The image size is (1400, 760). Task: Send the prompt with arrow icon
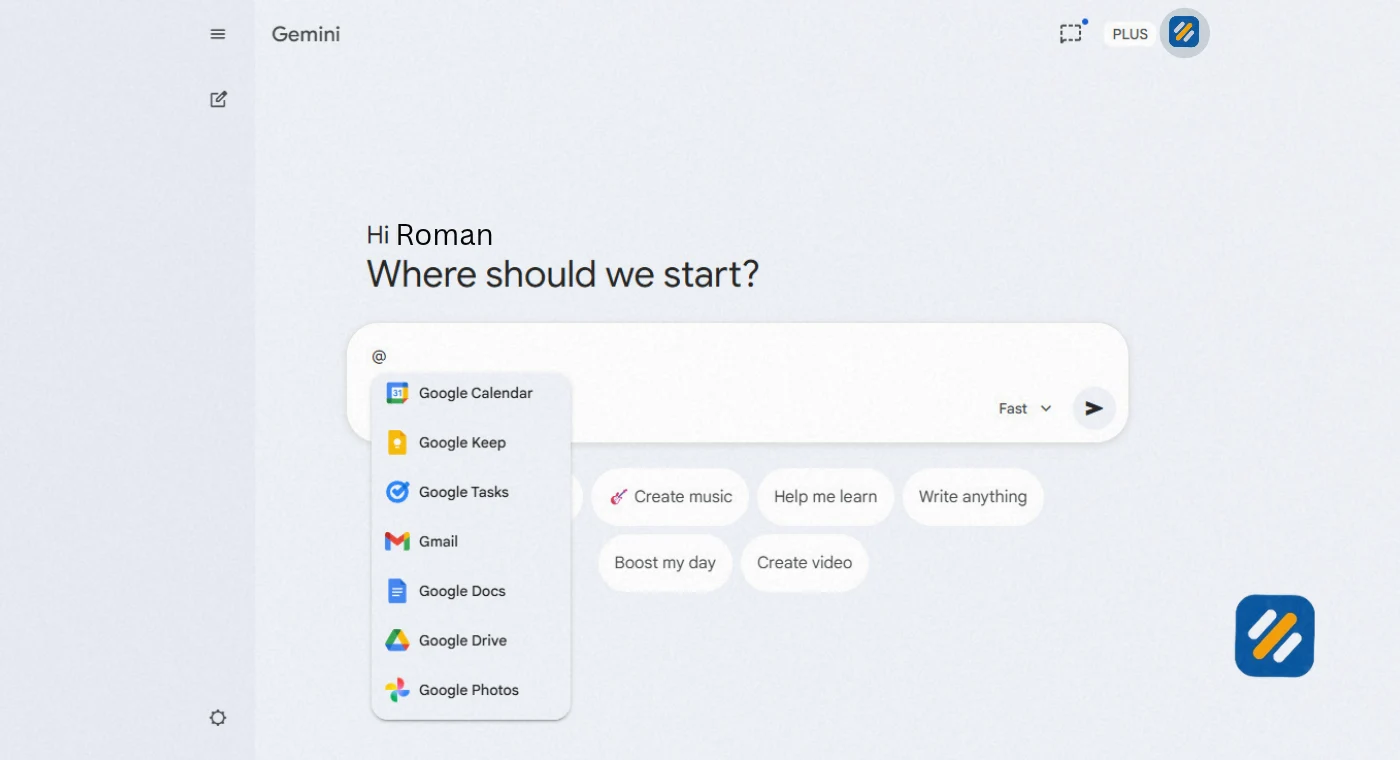click(x=1094, y=408)
